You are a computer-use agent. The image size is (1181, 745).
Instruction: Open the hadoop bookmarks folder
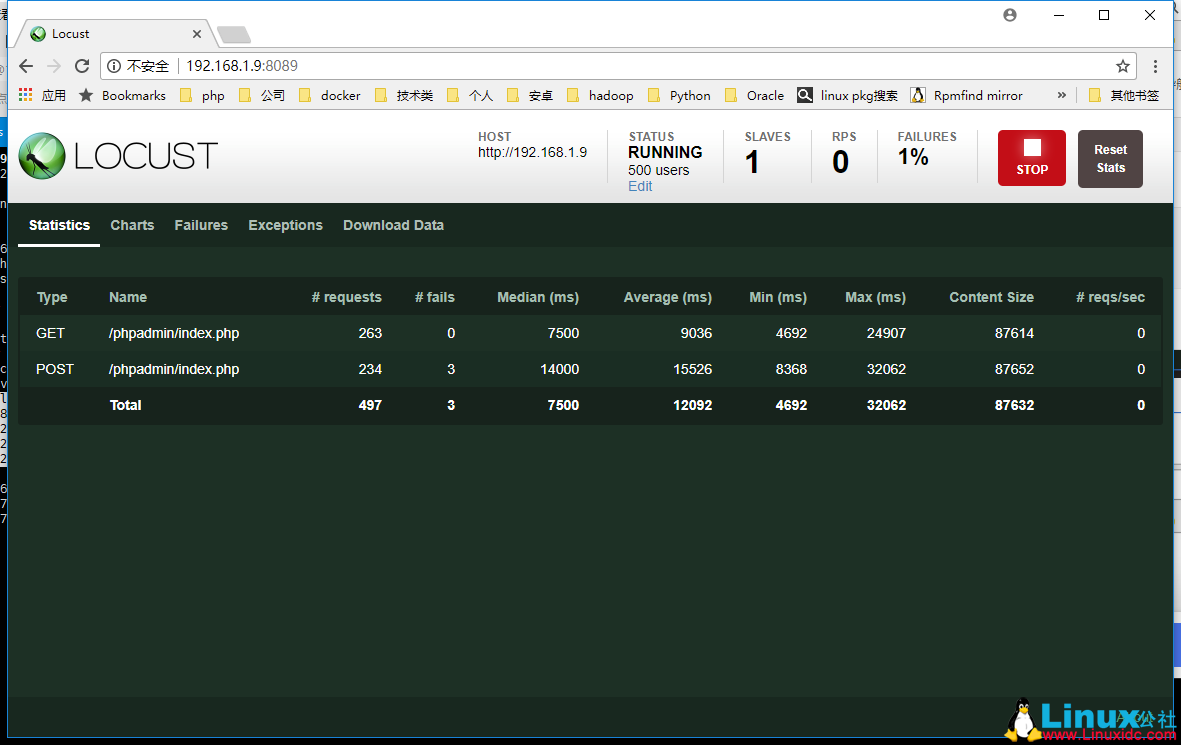[x=600, y=95]
